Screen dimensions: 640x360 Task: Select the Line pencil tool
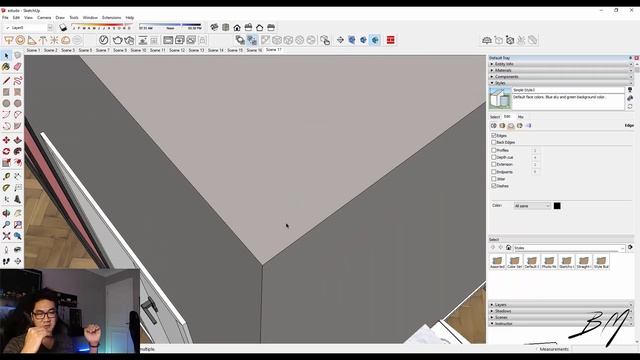pyautogui.click(x=6, y=81)
